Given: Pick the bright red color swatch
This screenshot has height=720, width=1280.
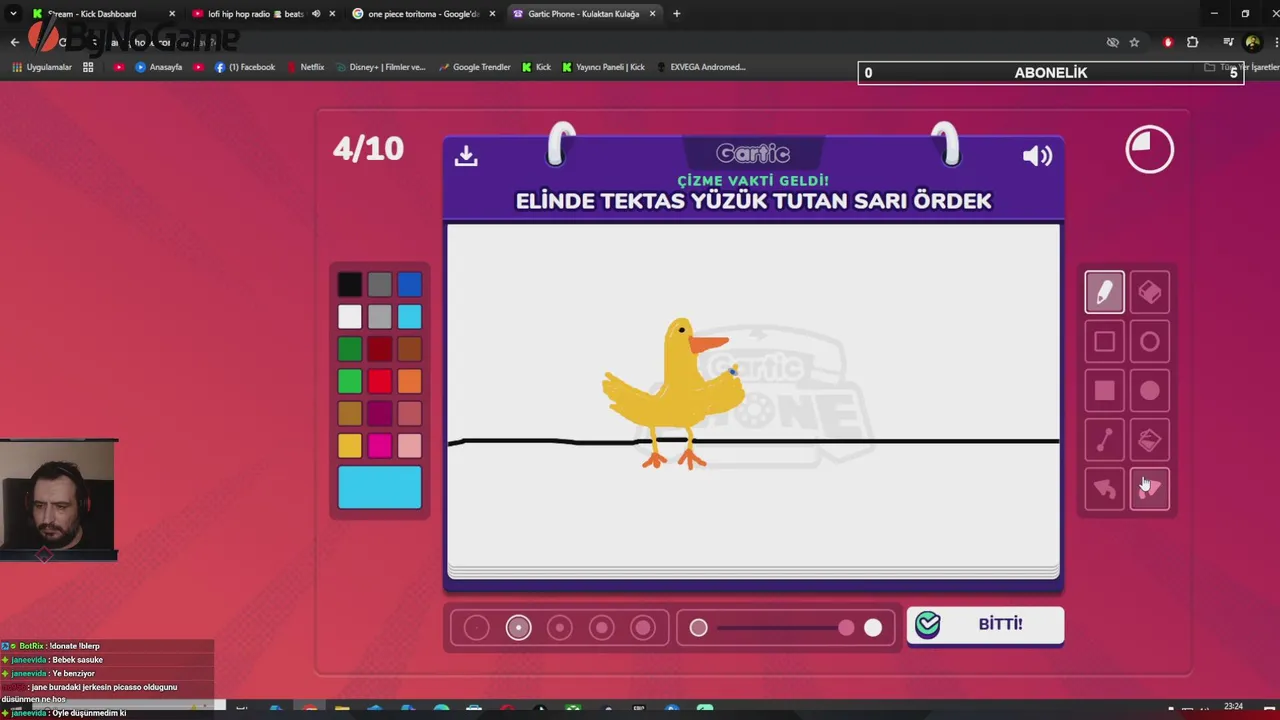Looking at the screenshot, I should tap(379, 381).
